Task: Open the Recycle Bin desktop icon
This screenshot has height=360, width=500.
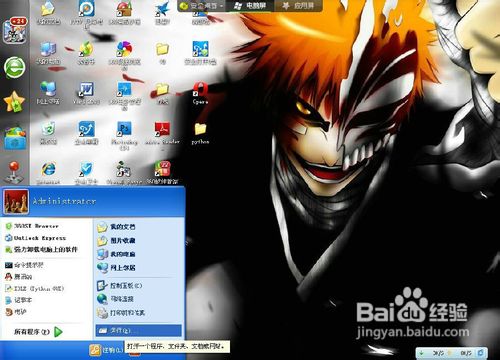Action: point(48,133)
